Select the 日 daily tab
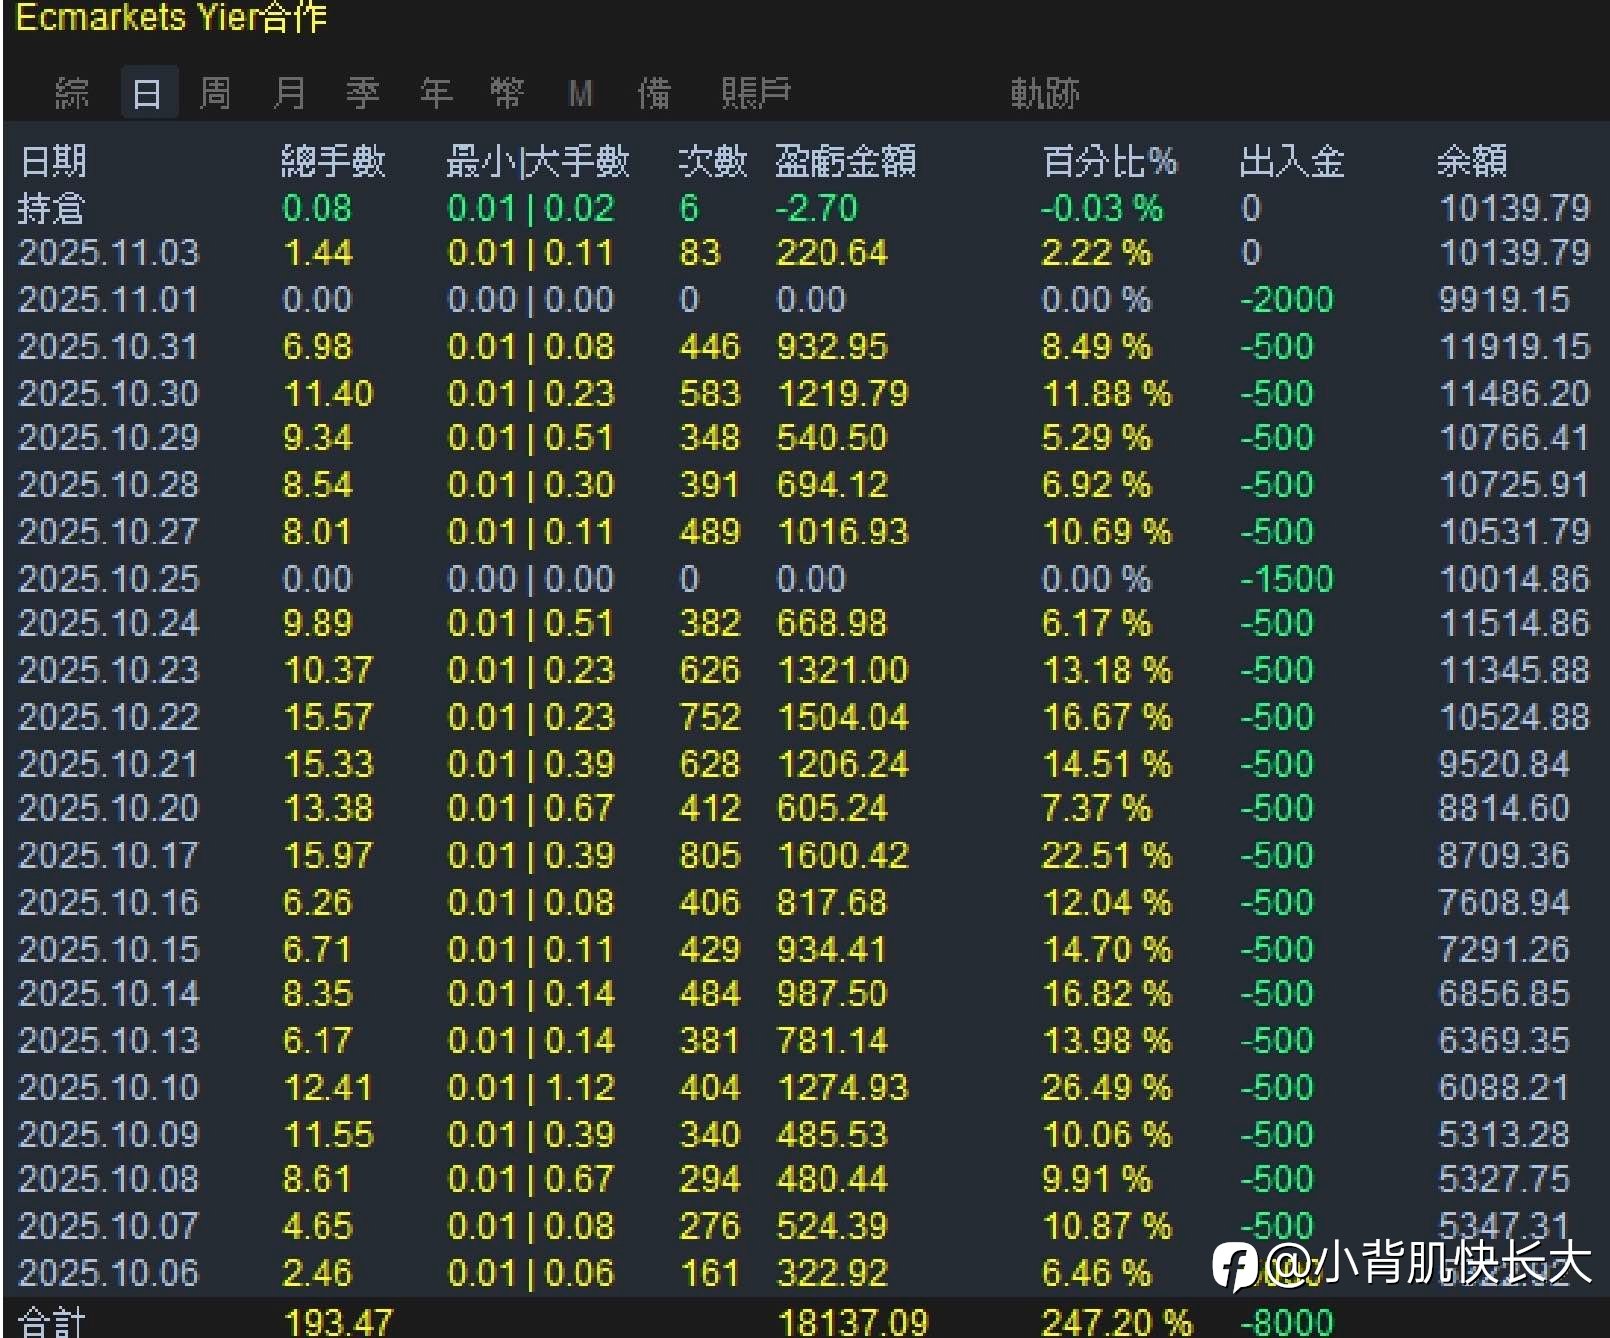Viewport: 1610px width, 1338px height. click(148, 93)
